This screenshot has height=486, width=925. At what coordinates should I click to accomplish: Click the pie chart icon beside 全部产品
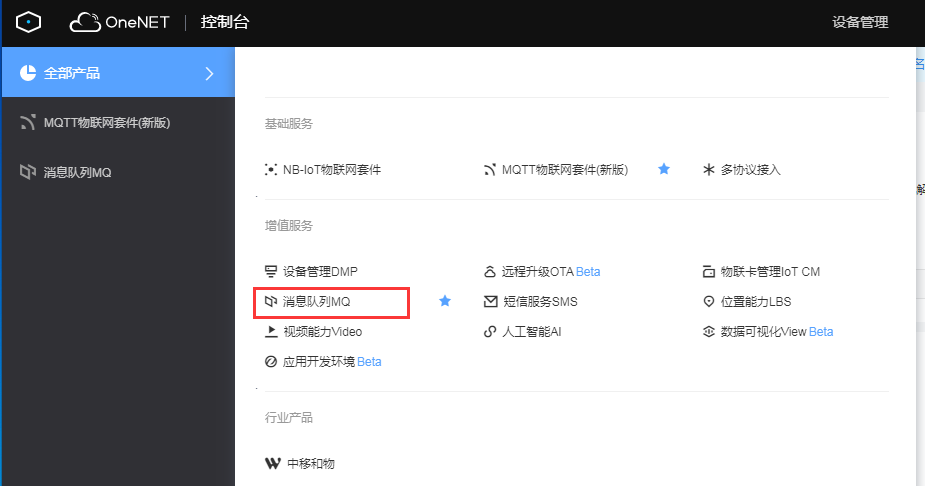[28, 73]
